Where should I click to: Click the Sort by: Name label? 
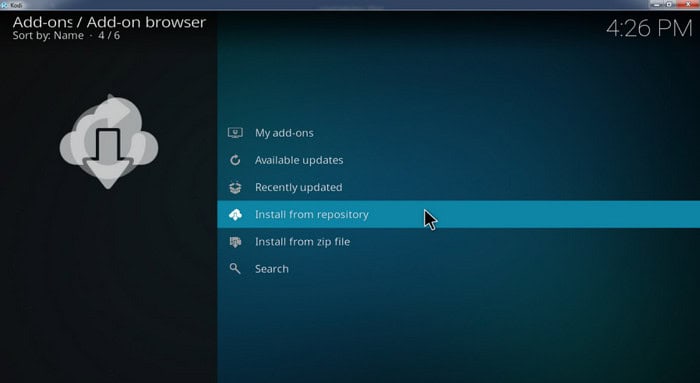coord(48,36)
